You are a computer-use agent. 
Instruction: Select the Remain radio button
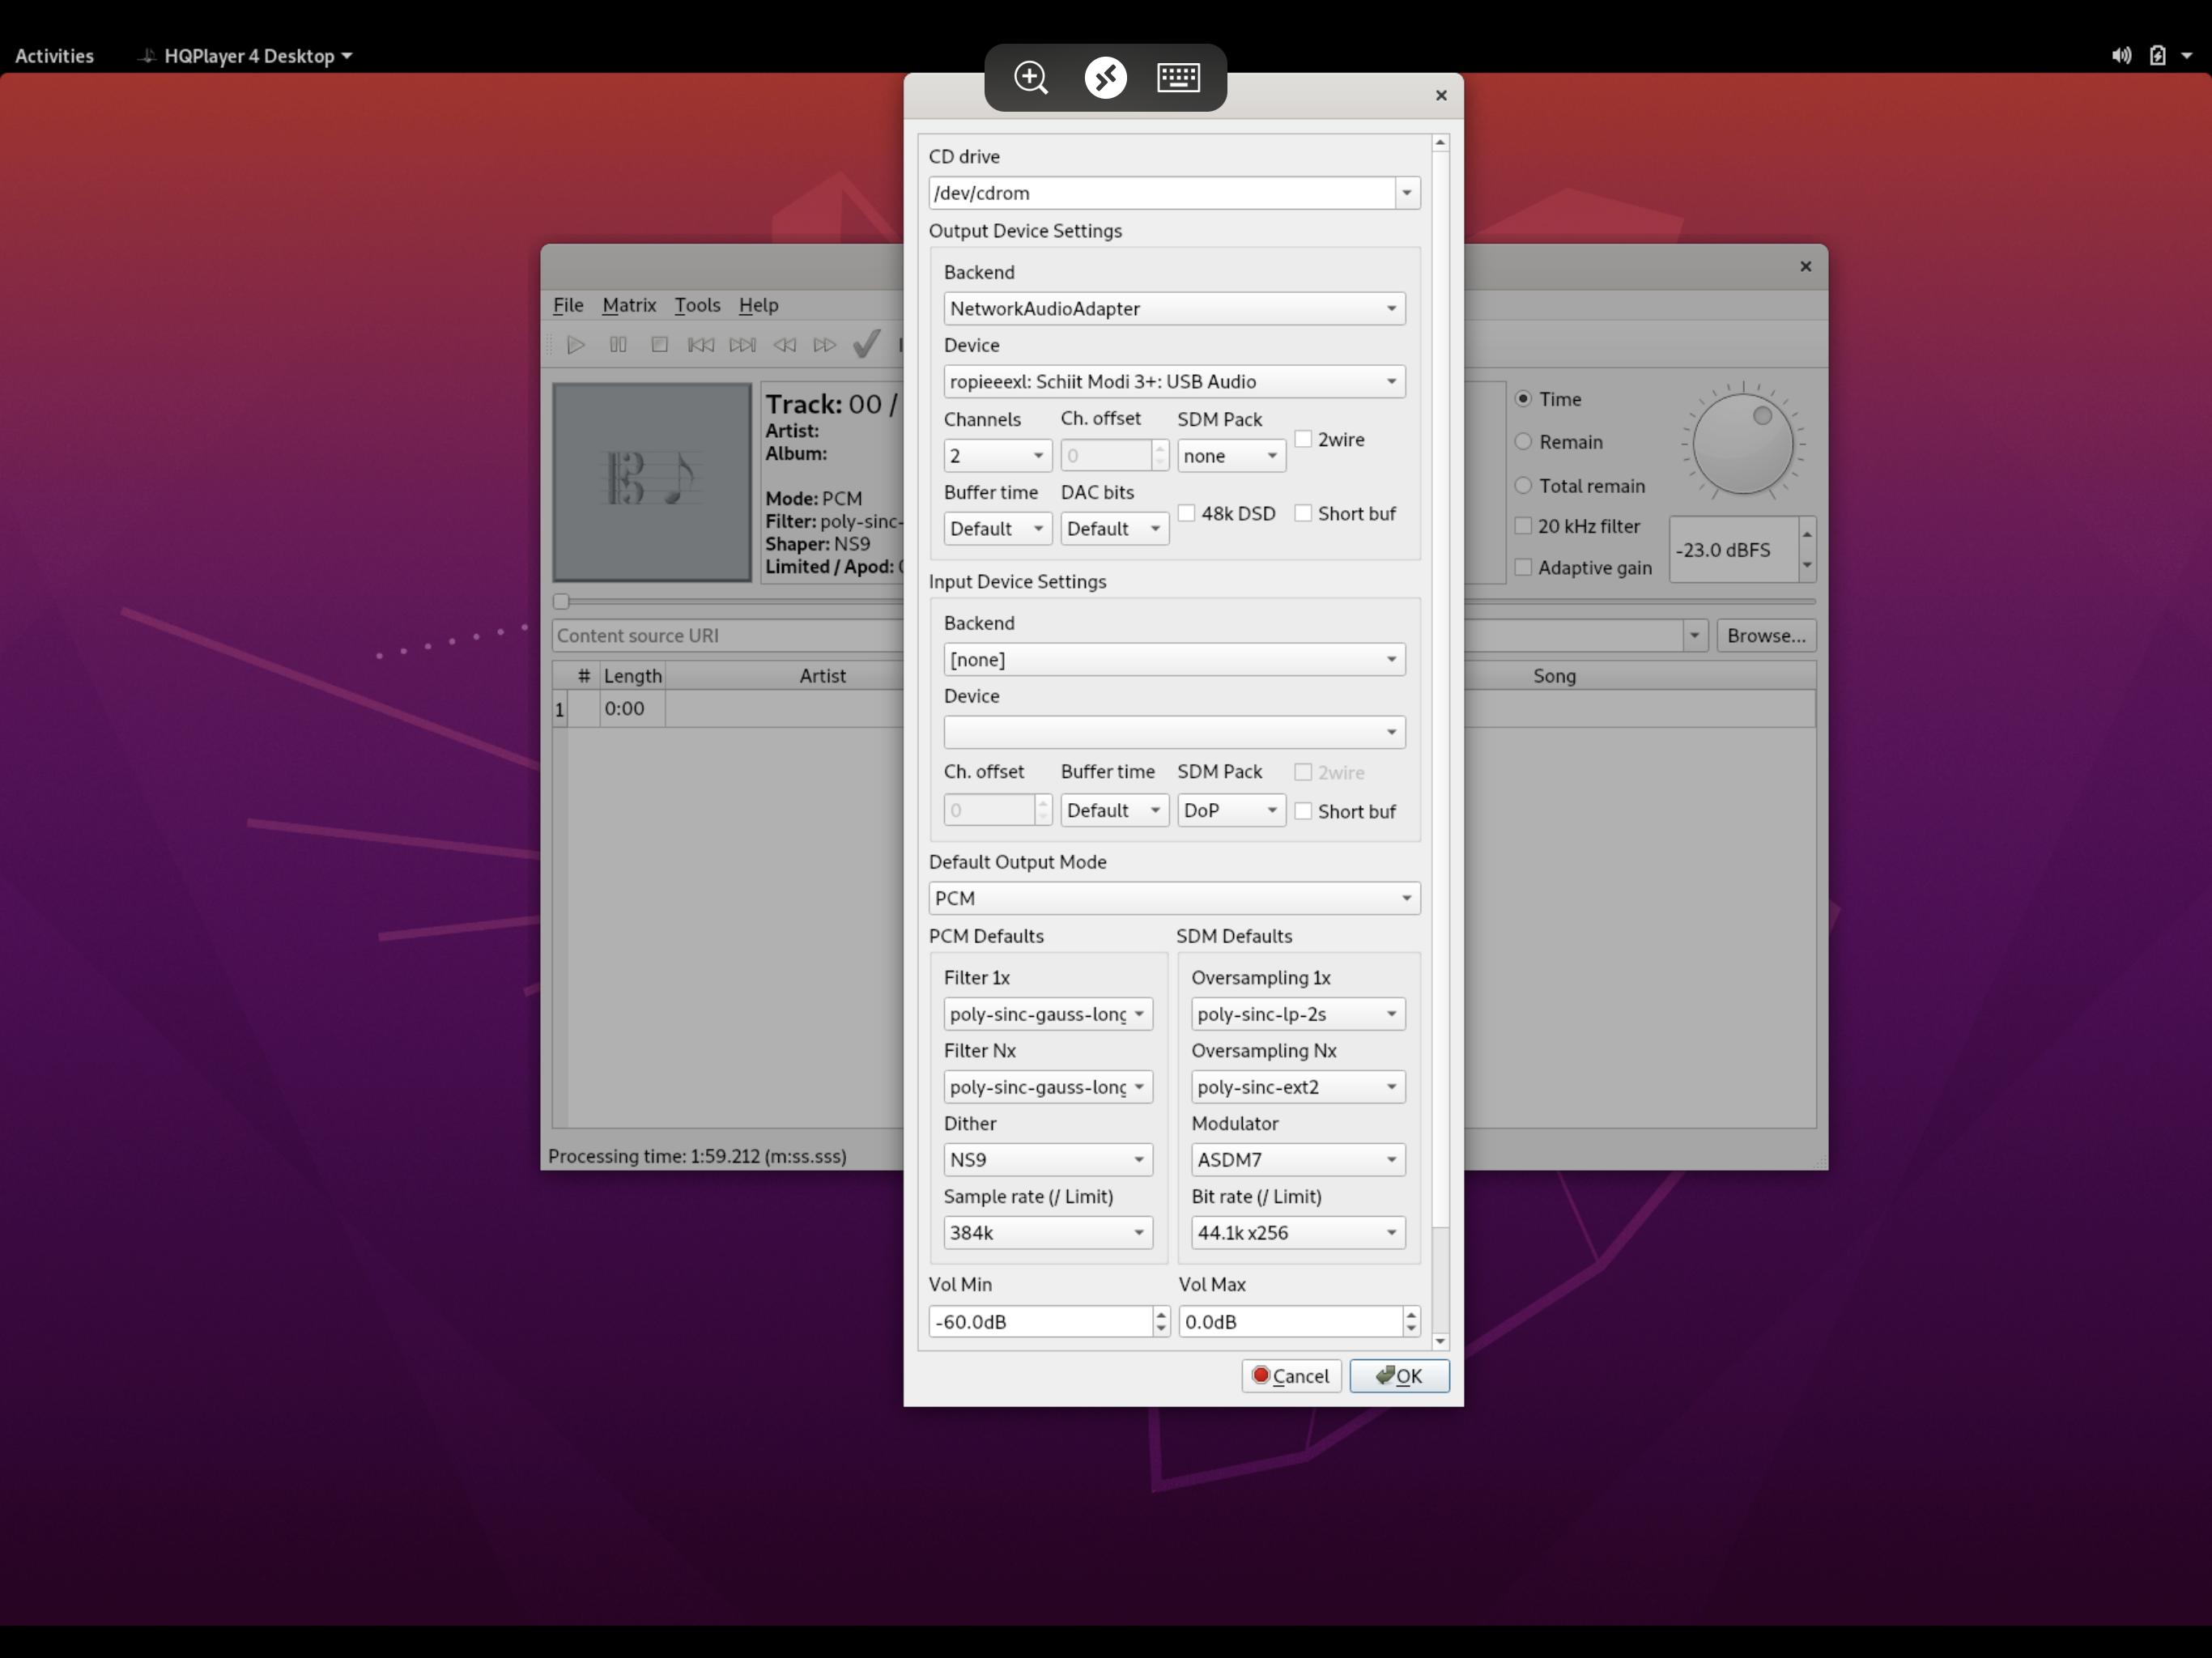[x=1524, y=441]
